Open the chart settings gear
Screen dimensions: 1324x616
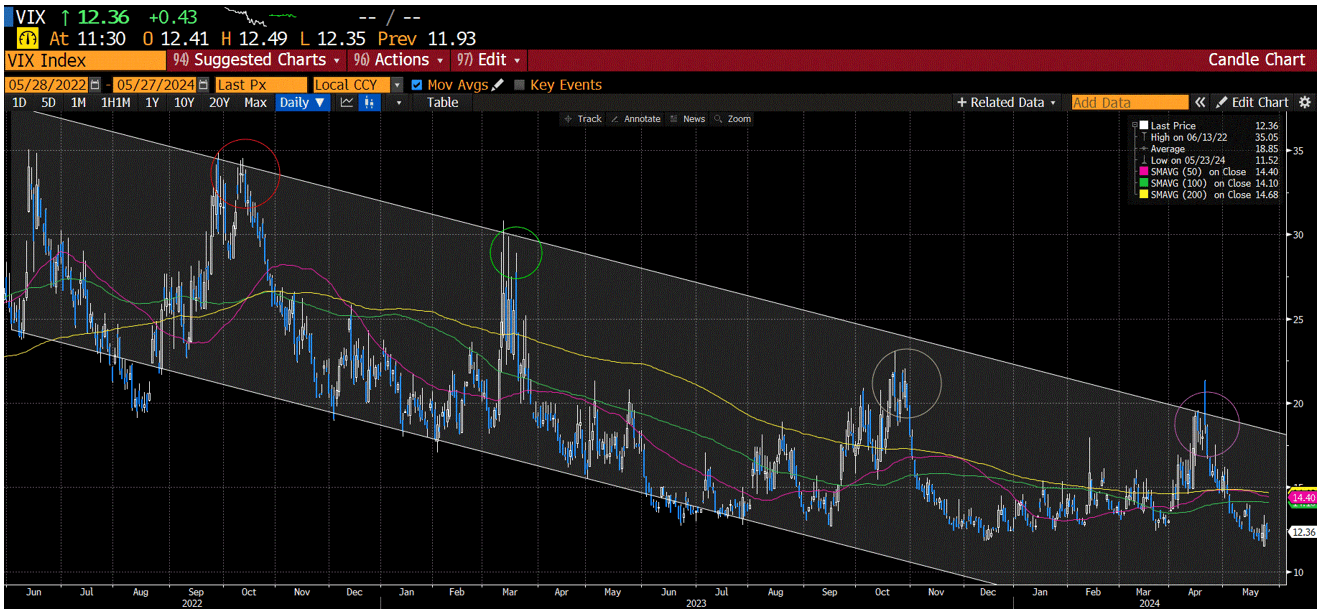click(x=1306, y=102)
